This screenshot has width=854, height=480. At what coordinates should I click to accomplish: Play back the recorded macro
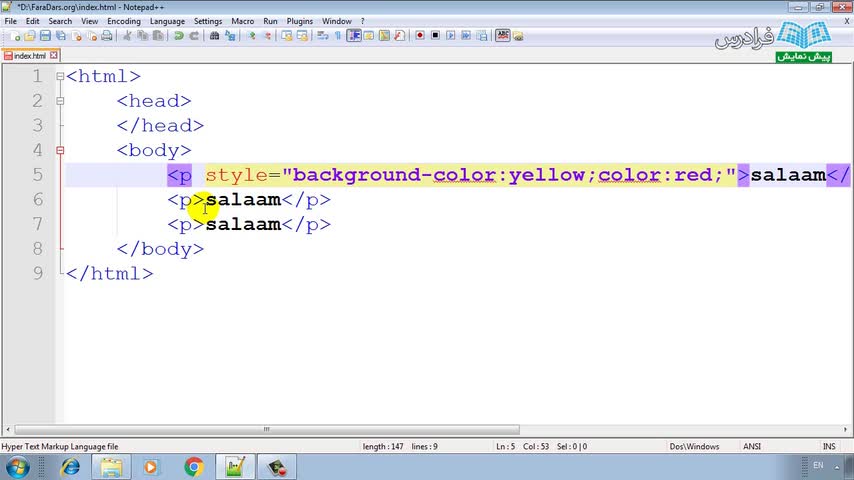450,36
